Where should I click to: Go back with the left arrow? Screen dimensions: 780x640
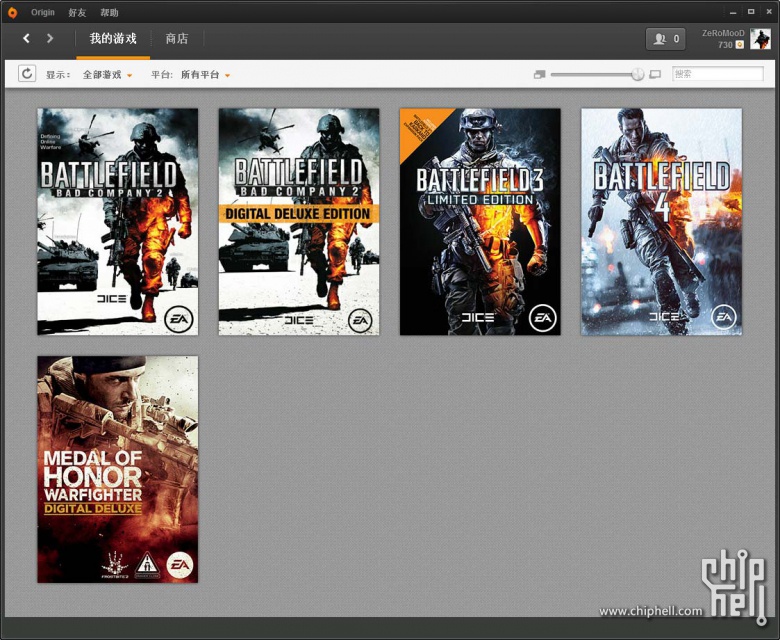coord(26,38)
